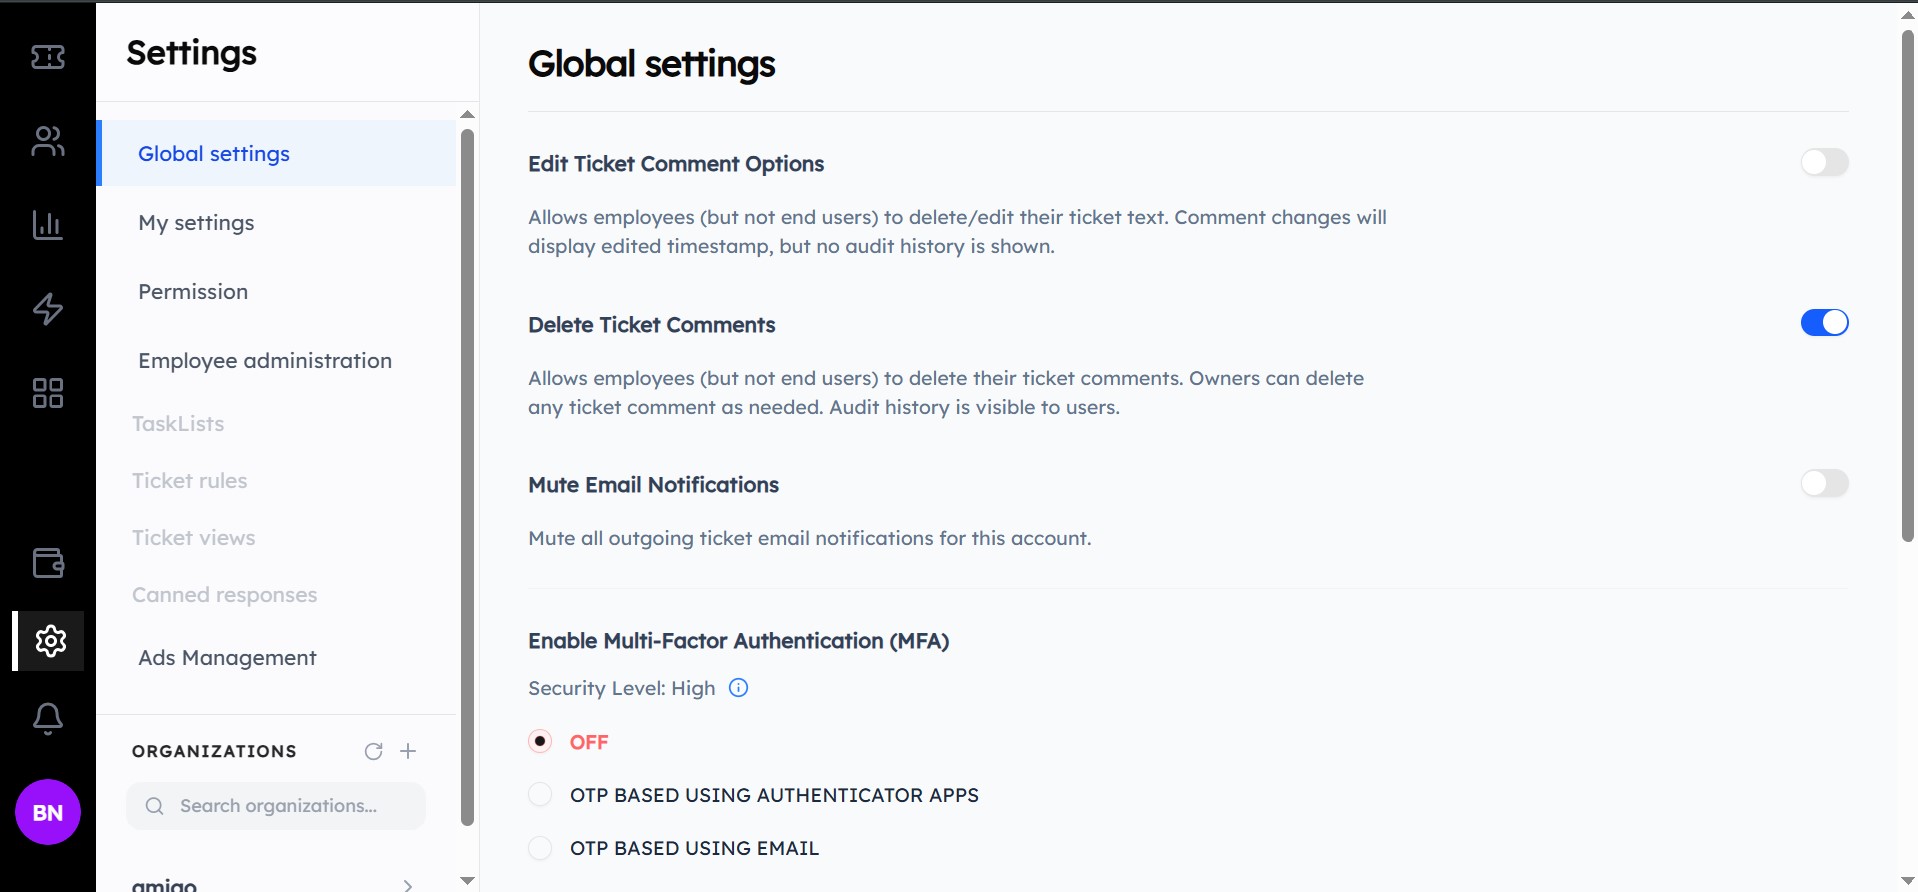Open the apps grid icon

coord(46,393)
